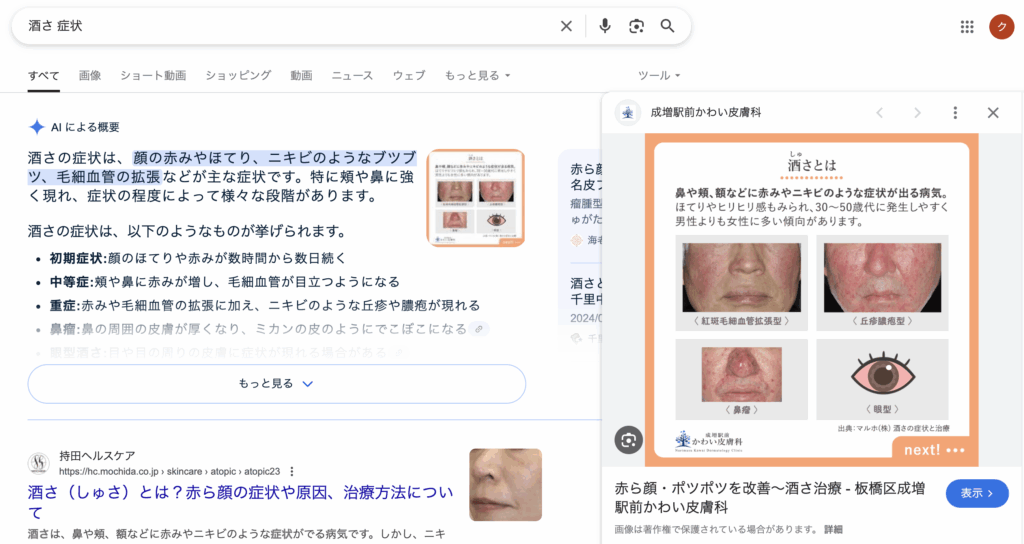This screenshot has height=544, width=1024.
Task: Click the 表示 visit button
Action: point(977,494)
